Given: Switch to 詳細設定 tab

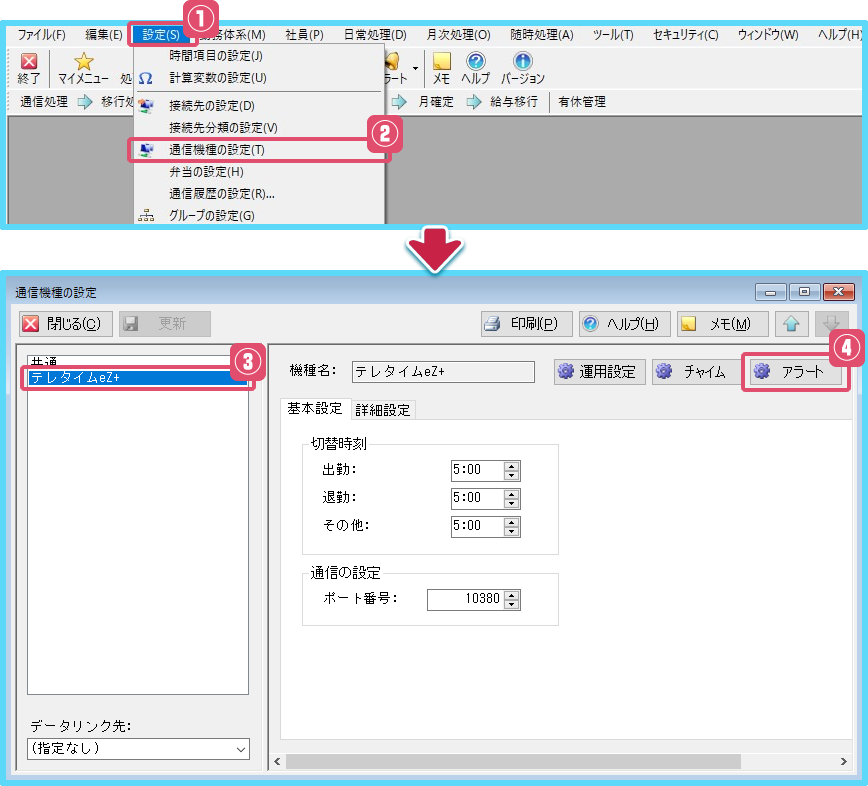Looking at the screenshot, I should click(383, 409).
